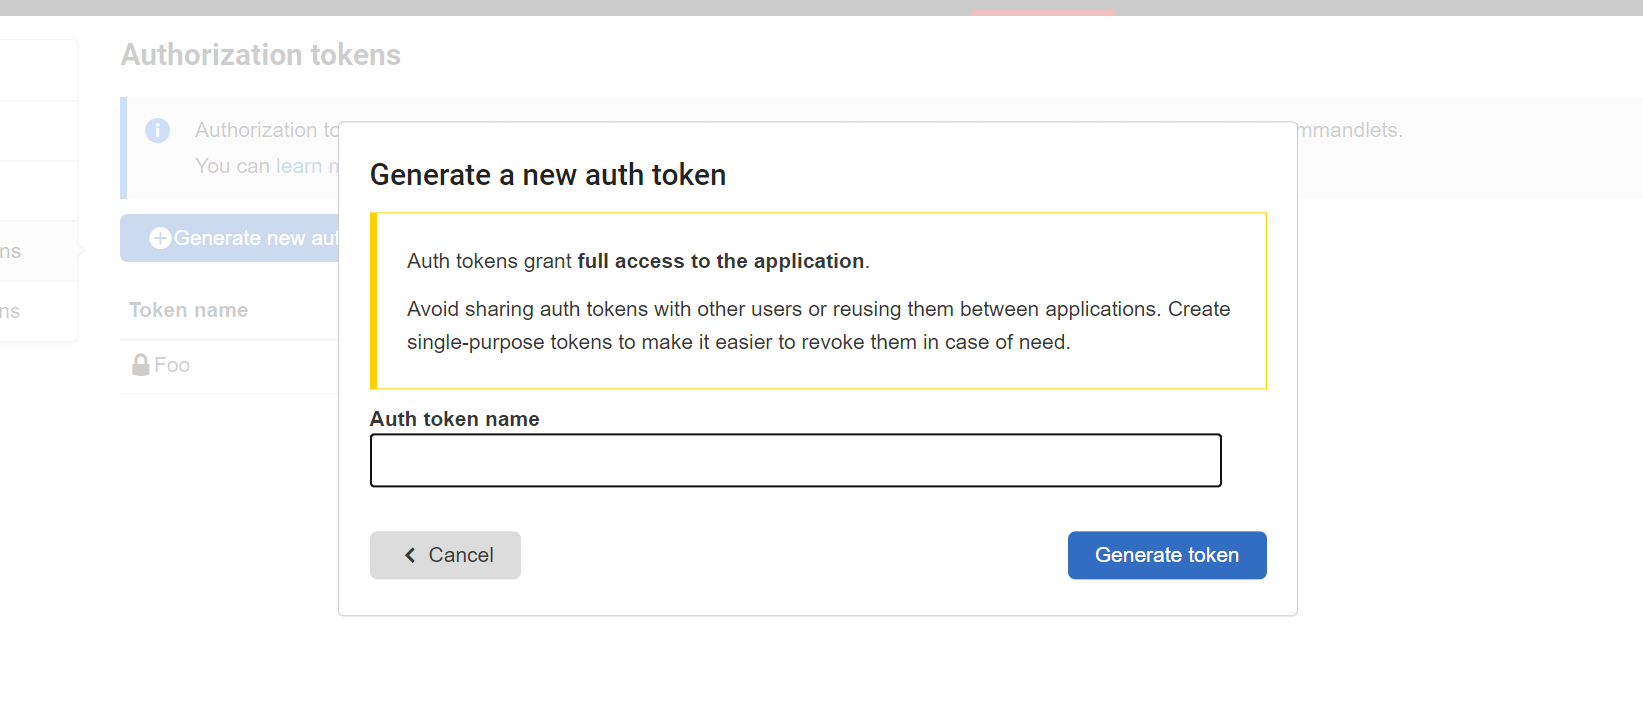Click the 'Auth token name' field label
The height and width of the screenshot is (720, 1643).
coord(455,419)
